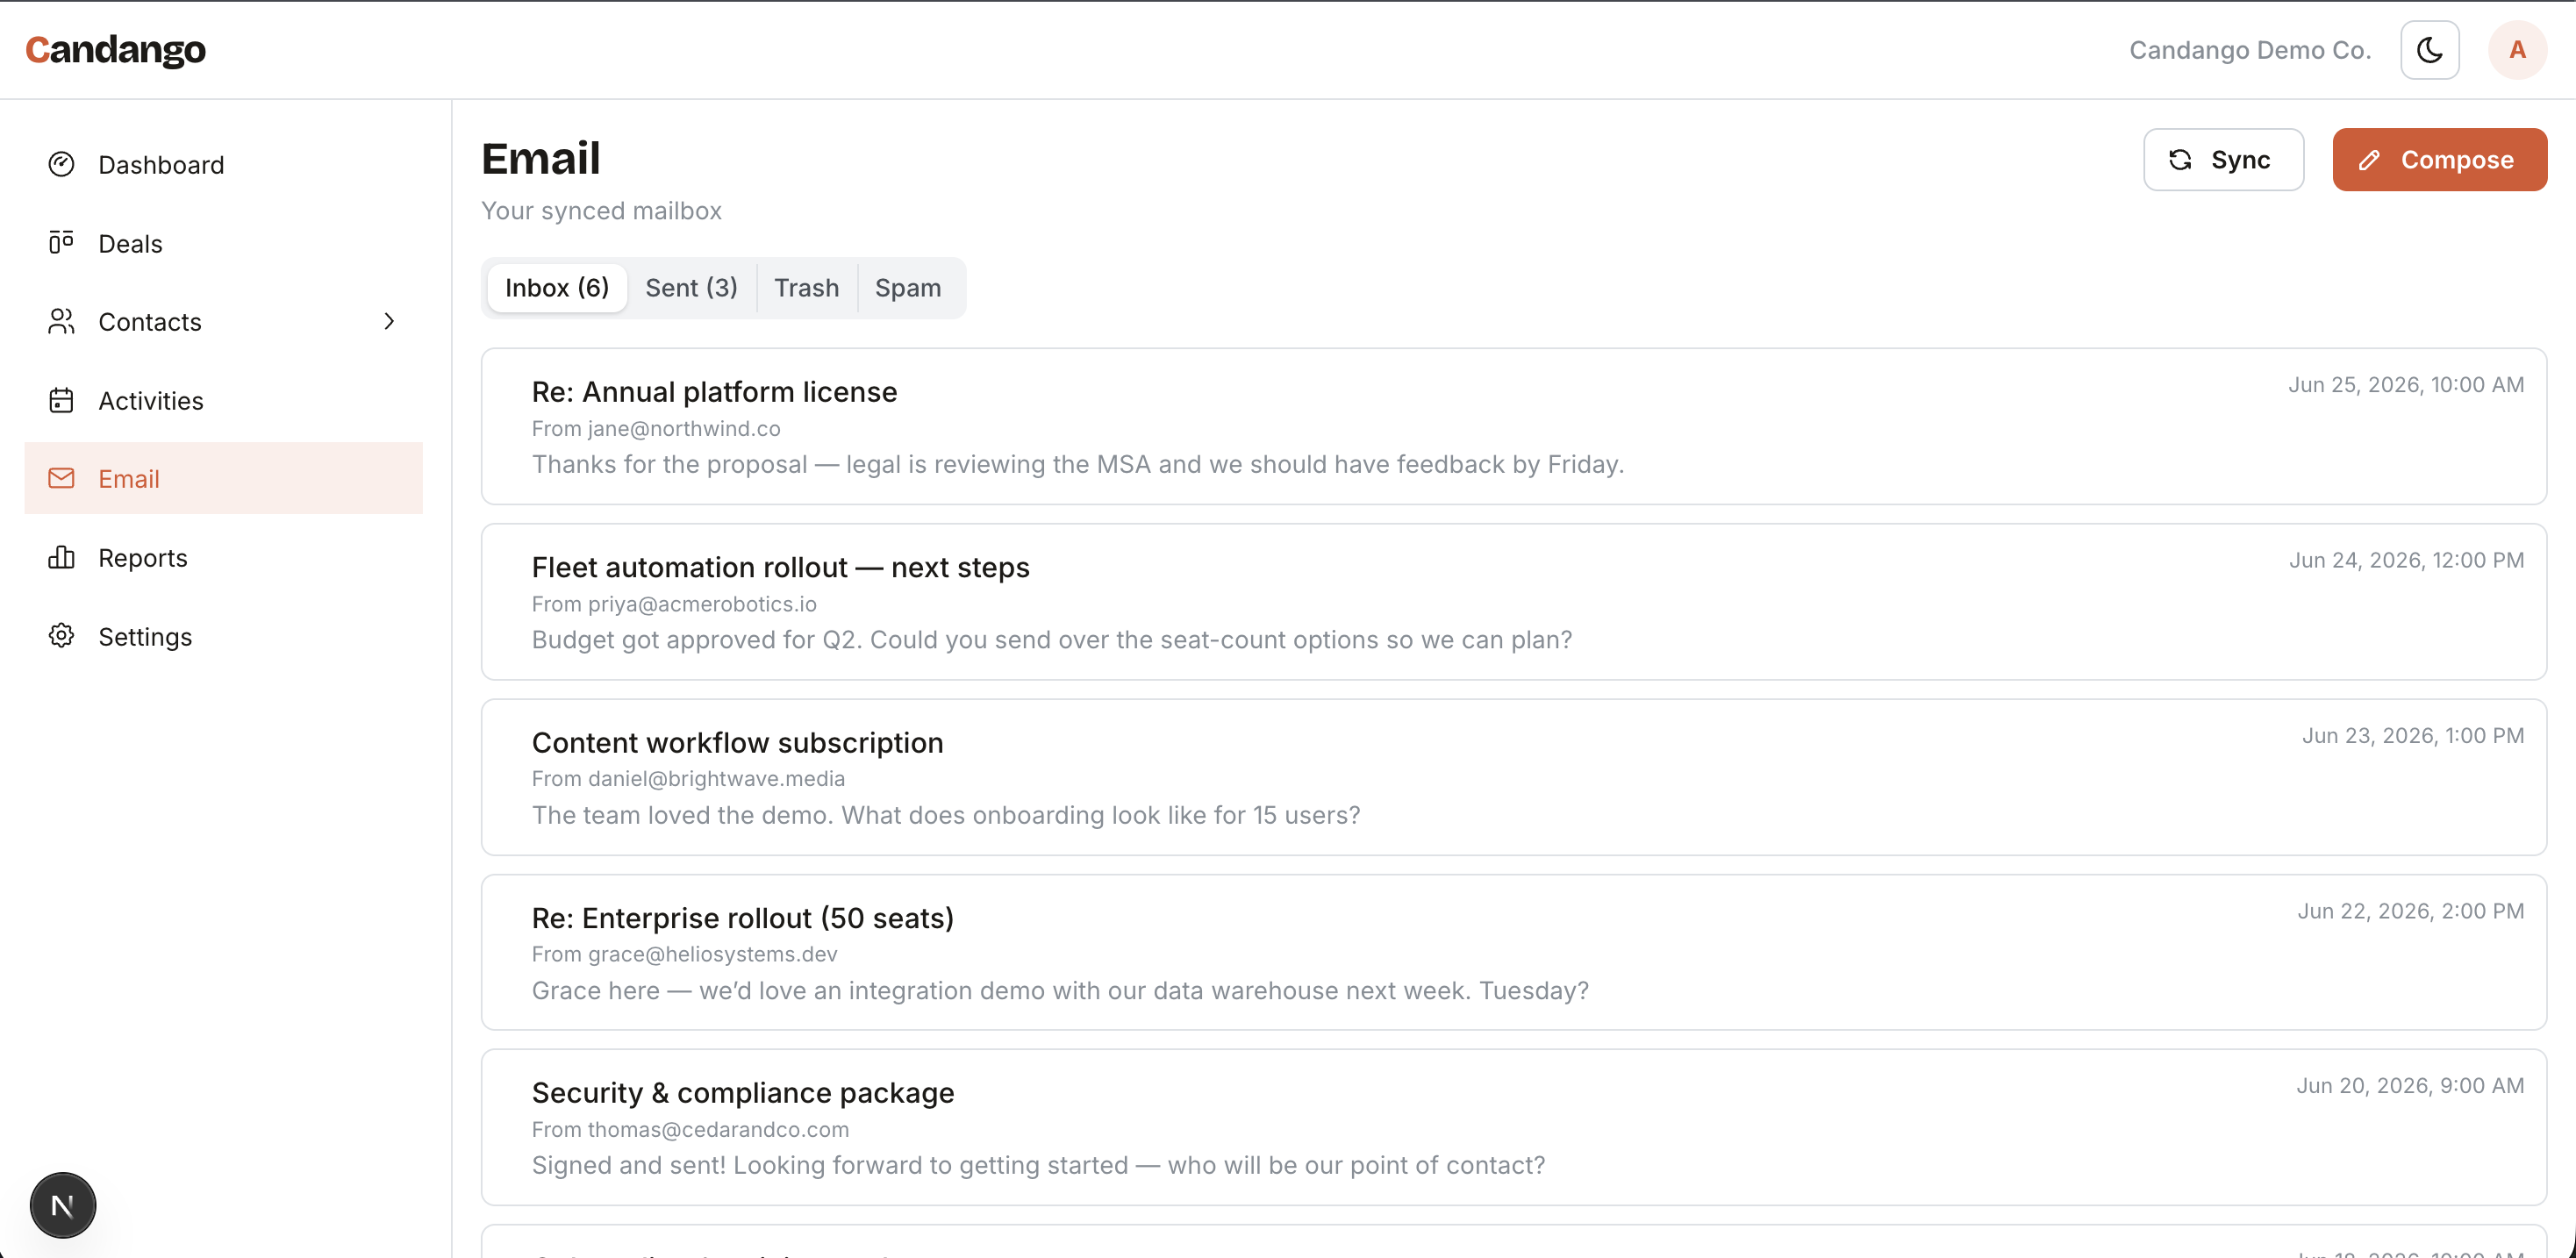Go to Deals in the sidebar
Screen dimensions: 2576x1258
(x=223, y=243)
